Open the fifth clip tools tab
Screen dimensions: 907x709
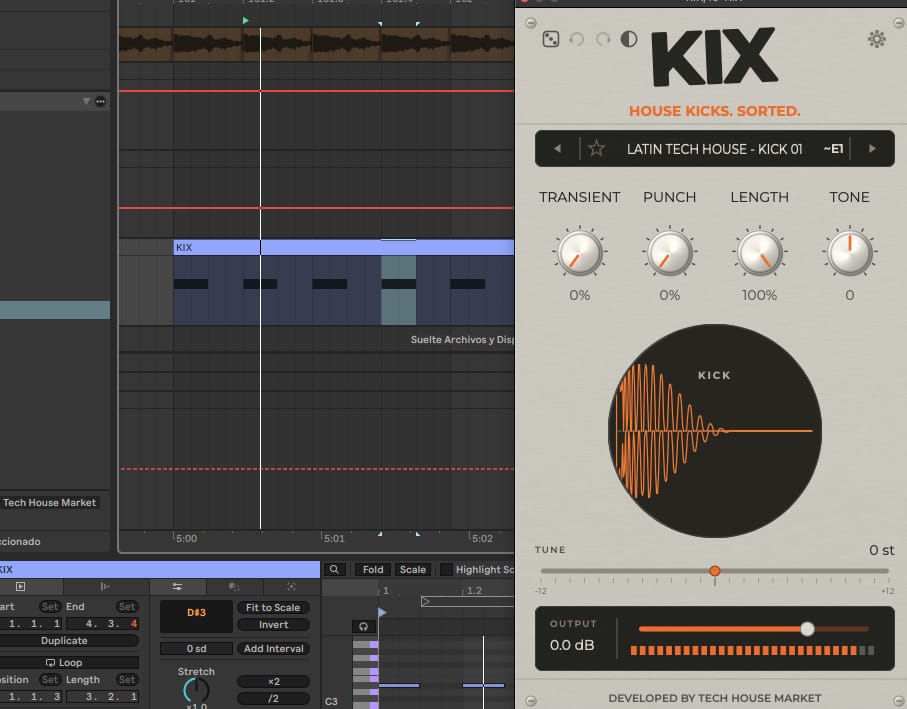click(291, 586)
